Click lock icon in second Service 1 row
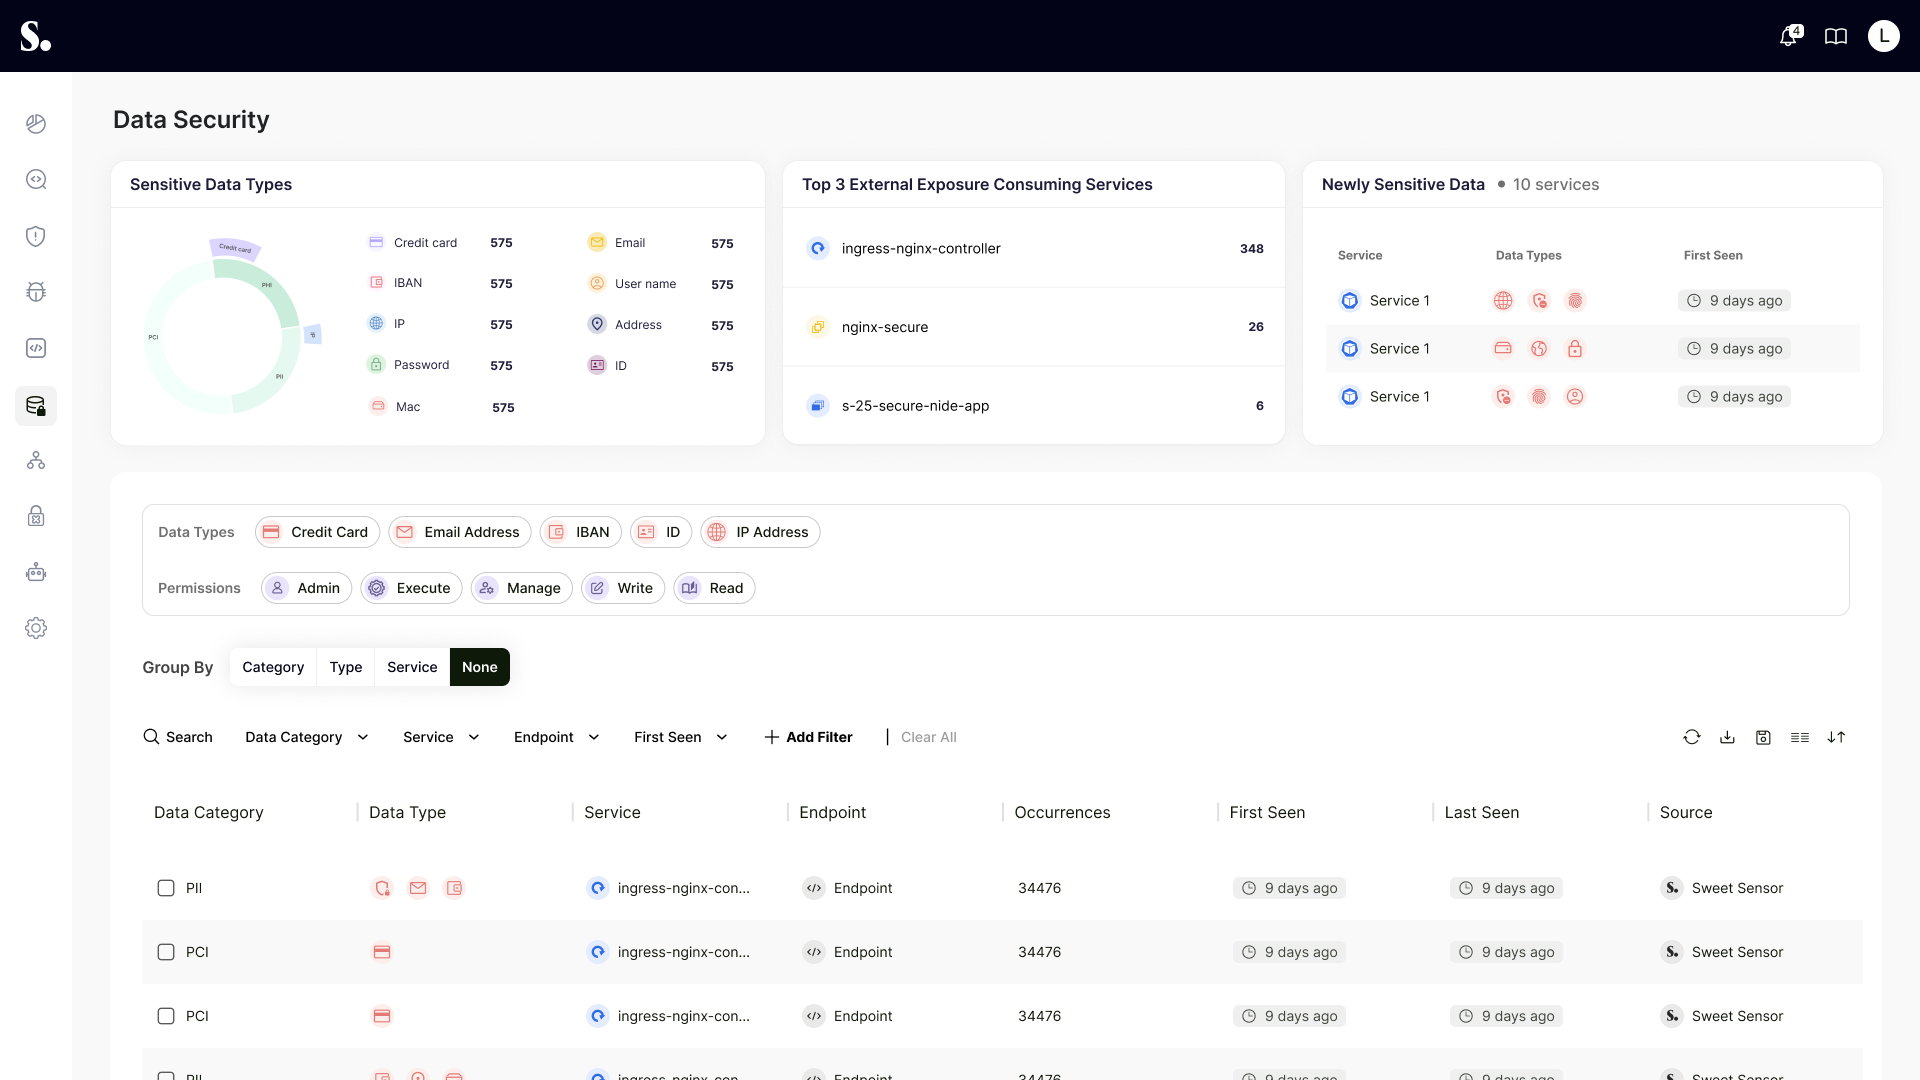Screen dimensions: 1920x1080 click(x=1575, y=349)
